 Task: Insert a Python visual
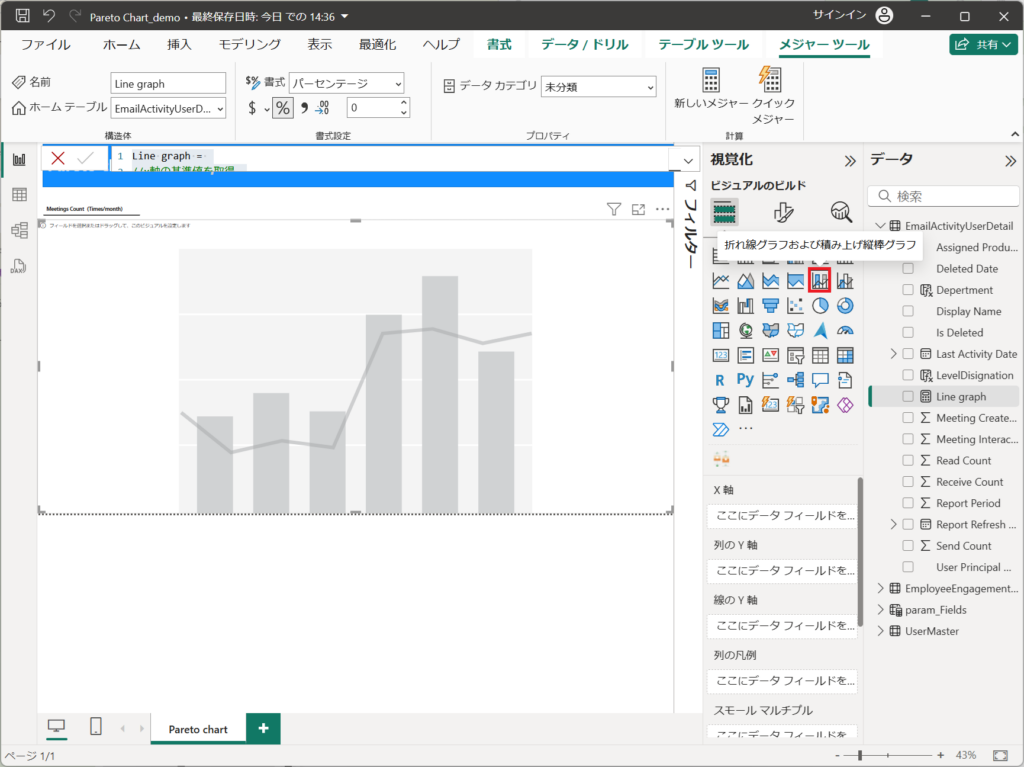[745, 379]
